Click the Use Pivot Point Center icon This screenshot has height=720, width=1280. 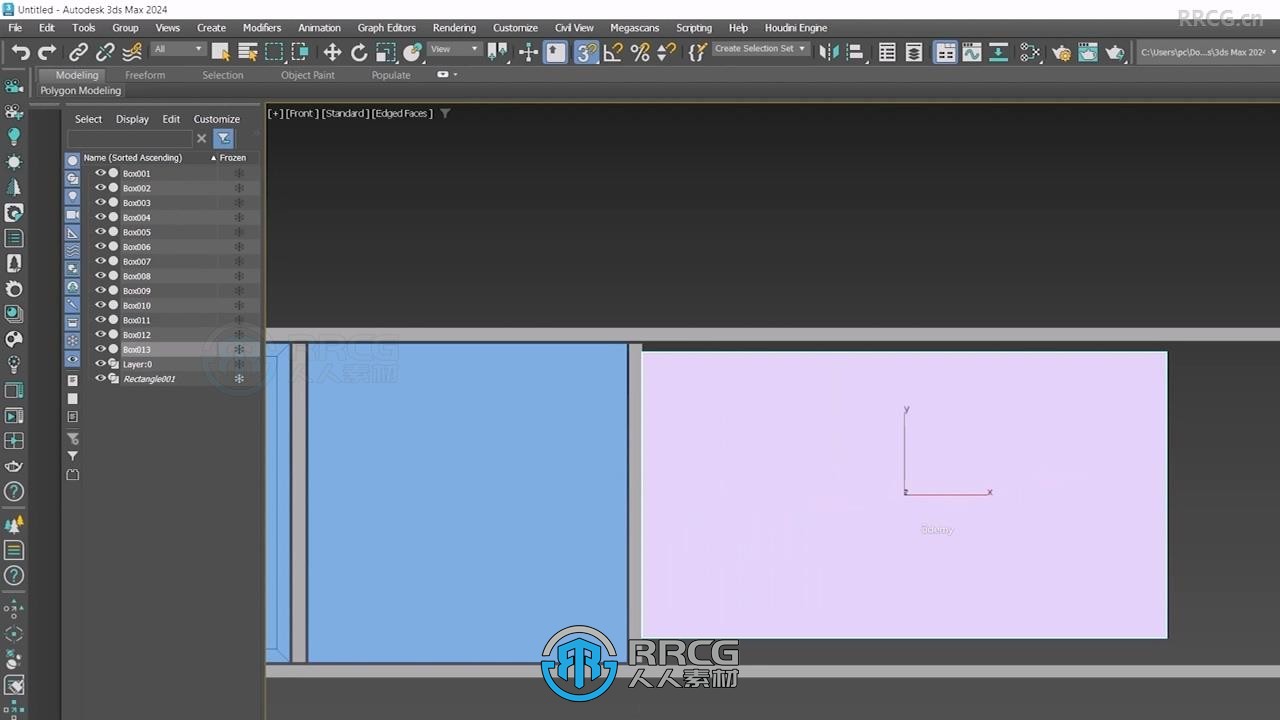tap(498, 52)
